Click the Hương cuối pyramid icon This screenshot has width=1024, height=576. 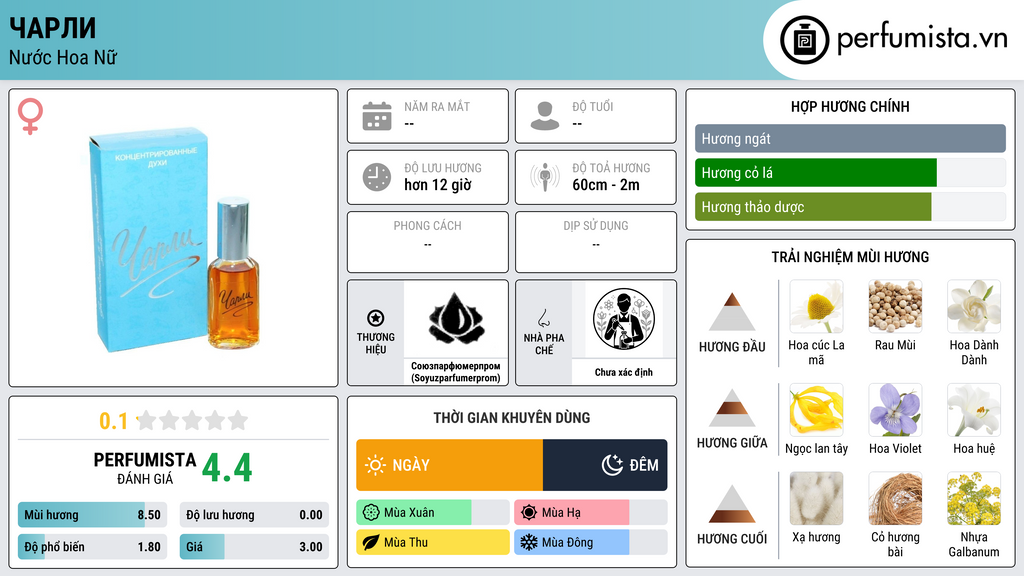point(732,504)
